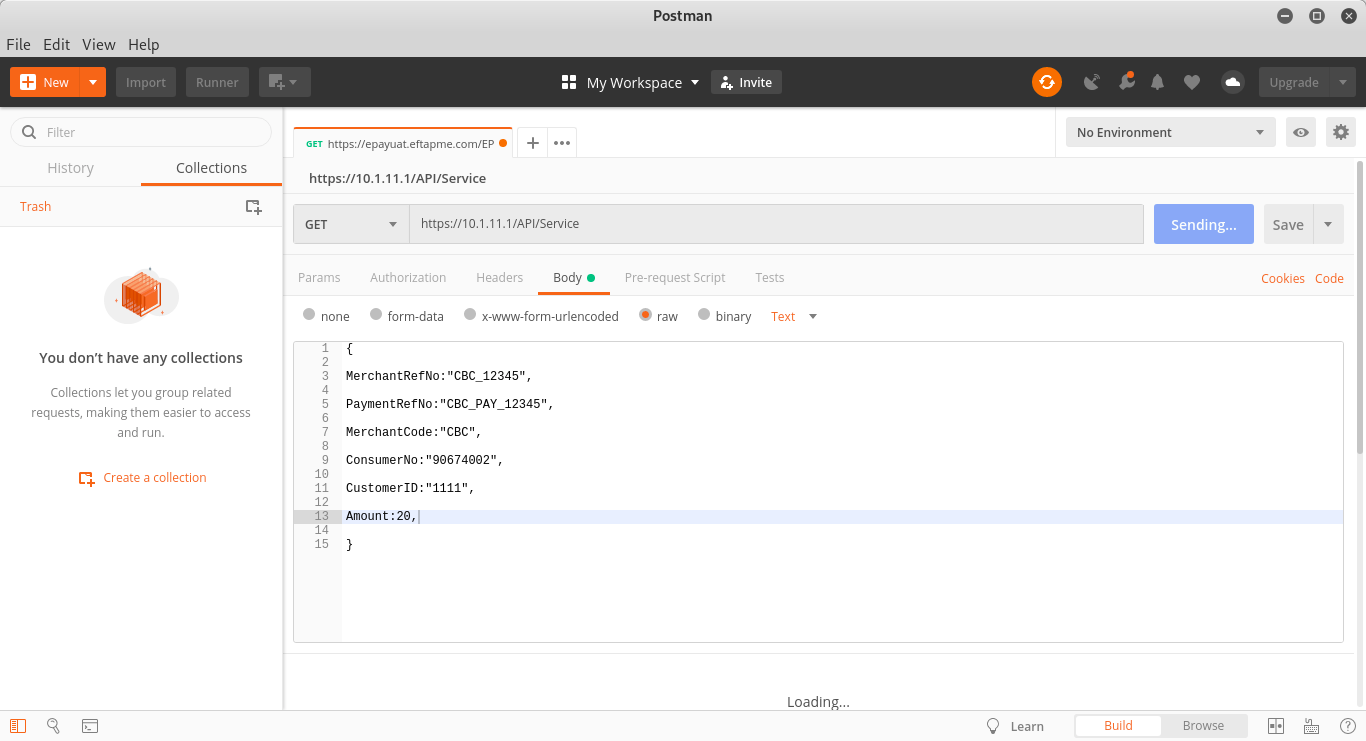Open the Params tab
Image resolution: width=1366 pixels, height=741 pixels.
click(x=319, y=277)
